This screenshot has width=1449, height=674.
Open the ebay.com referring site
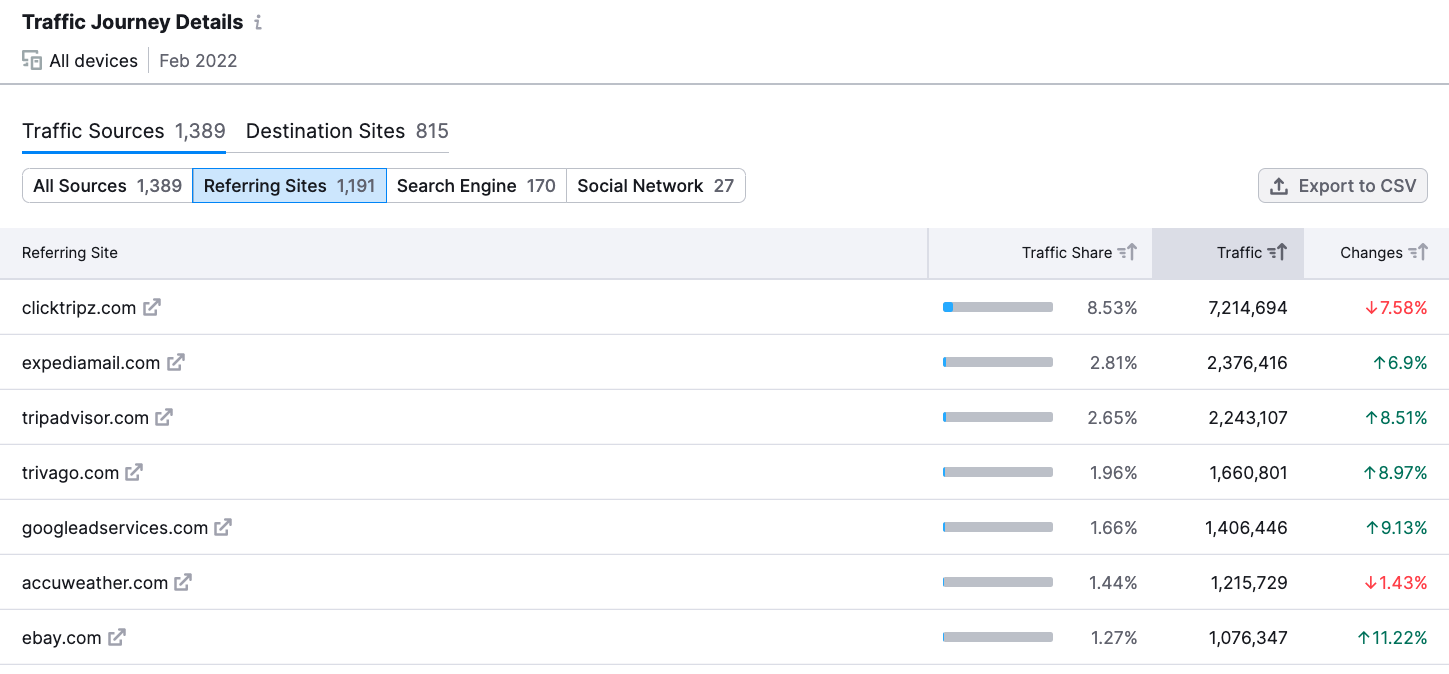coord(62,638)
